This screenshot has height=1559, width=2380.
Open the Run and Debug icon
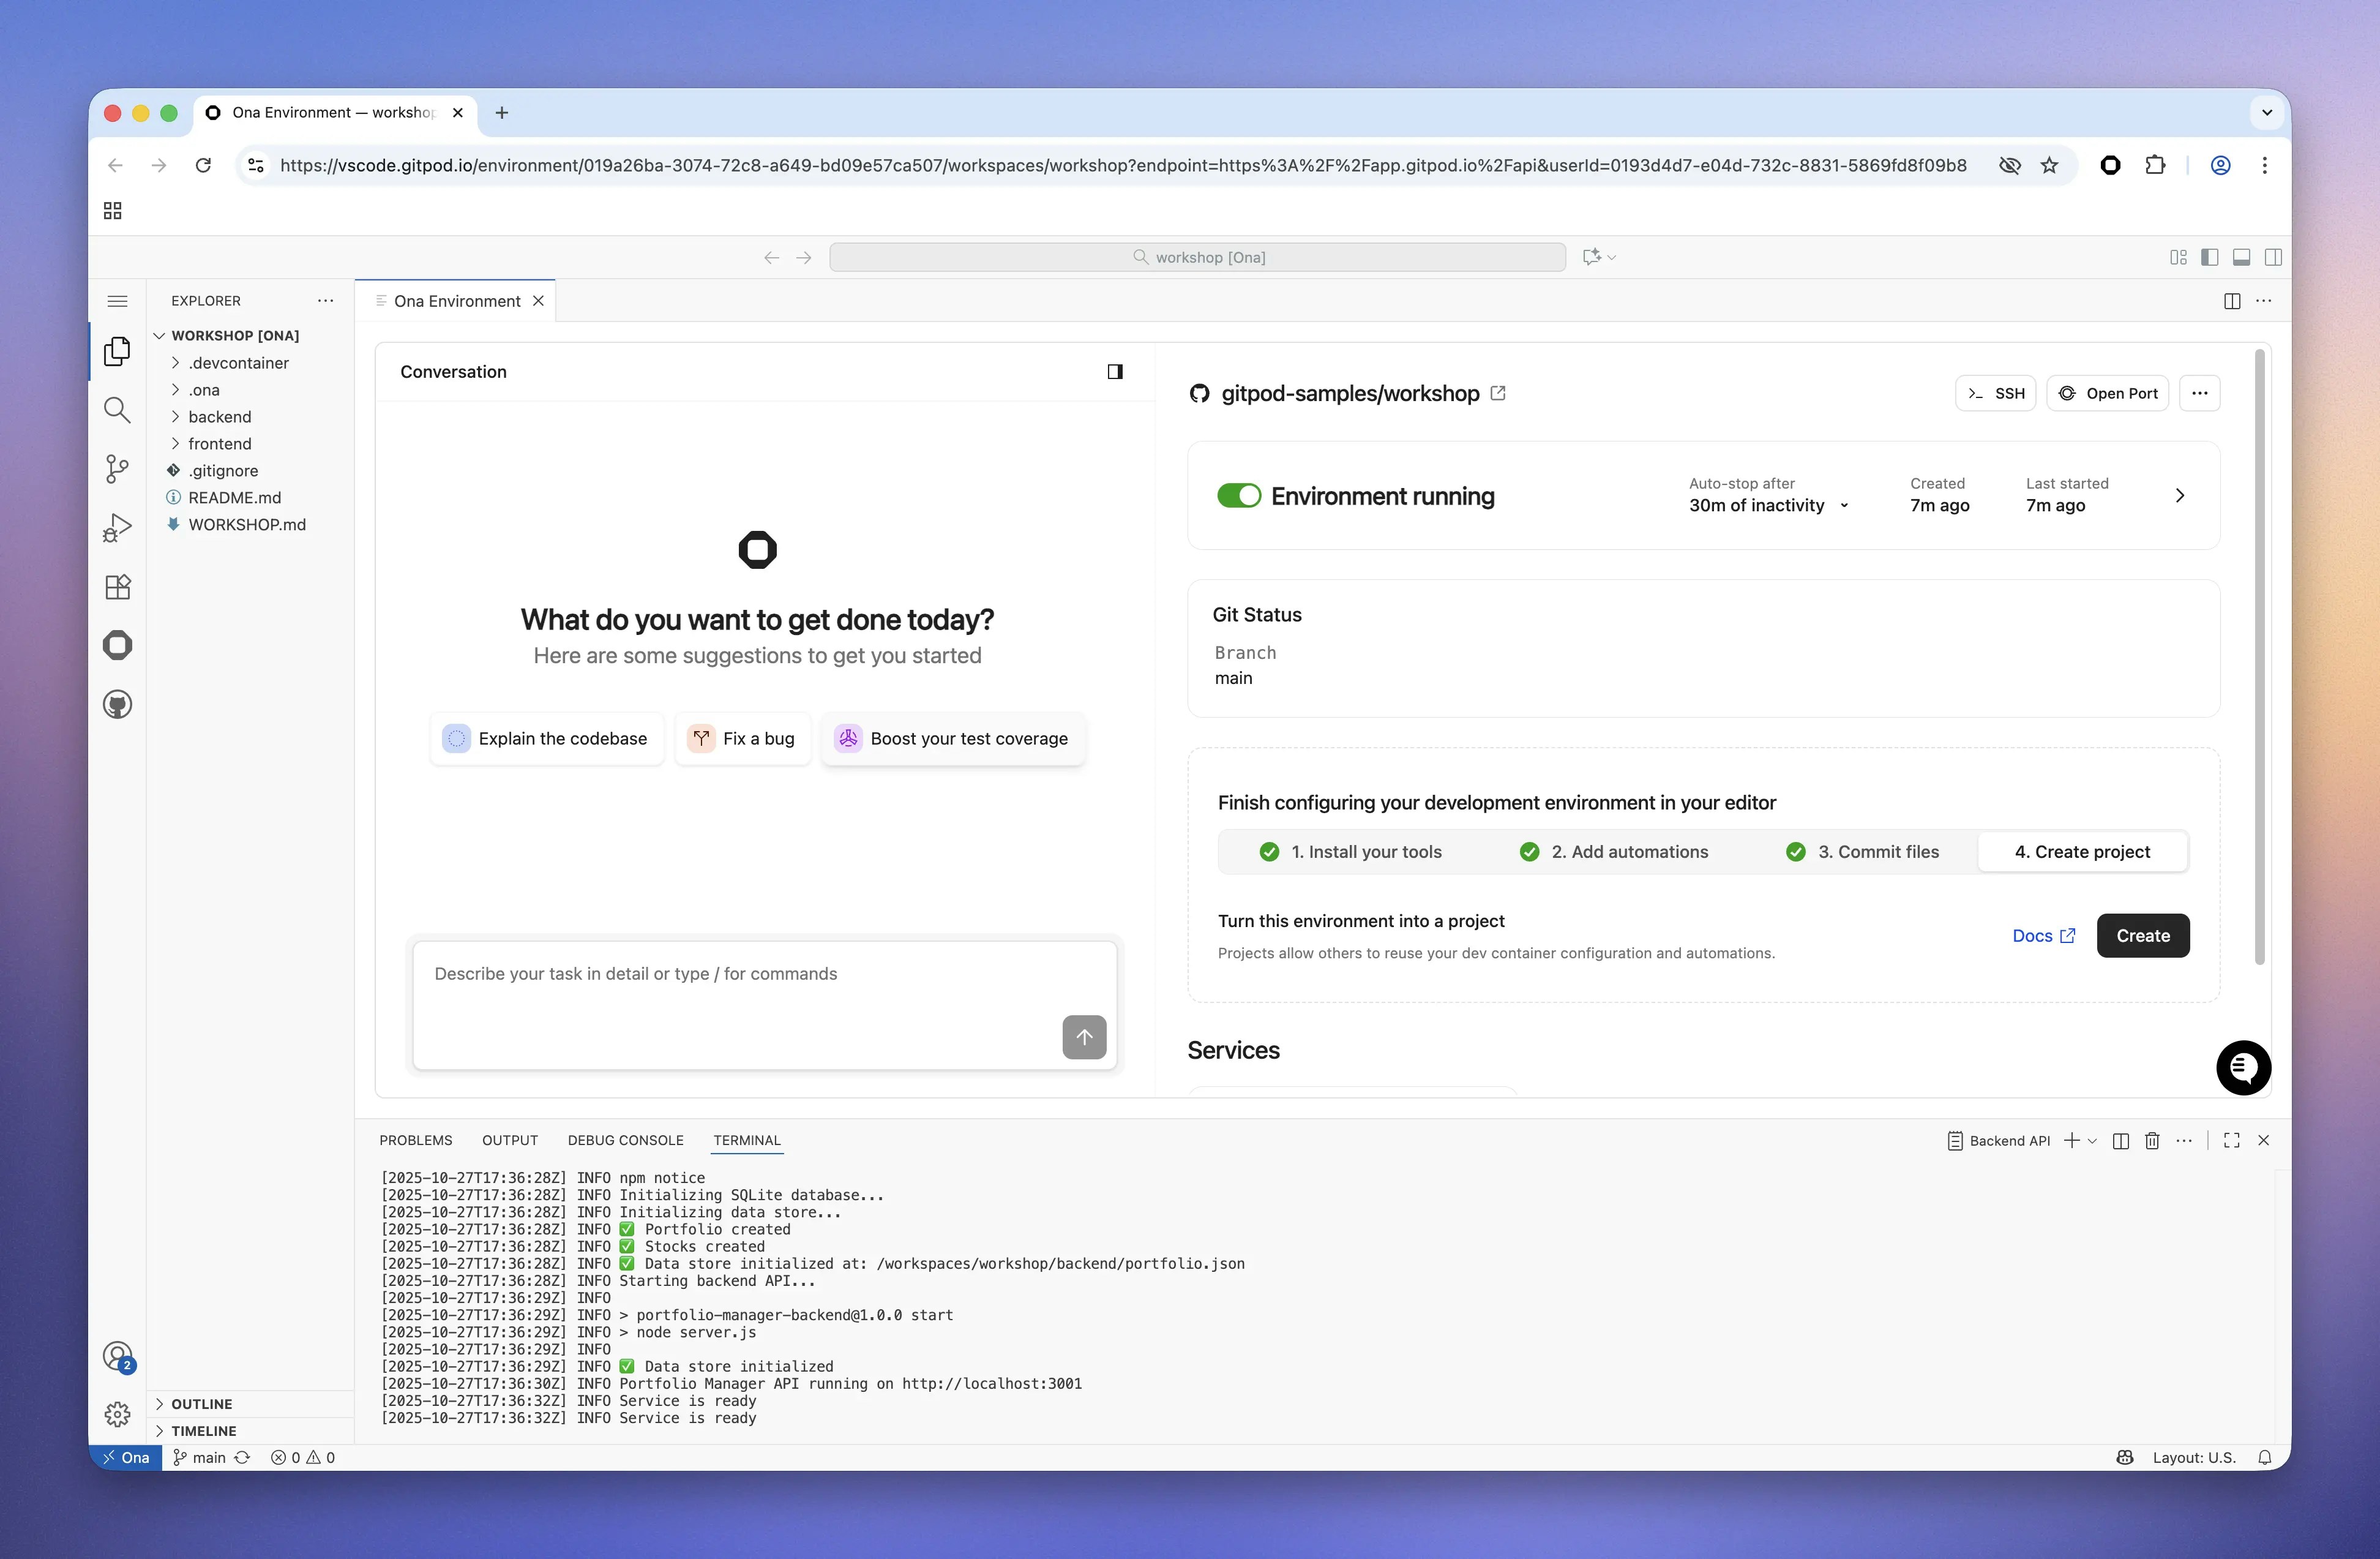tap(117, 527)
